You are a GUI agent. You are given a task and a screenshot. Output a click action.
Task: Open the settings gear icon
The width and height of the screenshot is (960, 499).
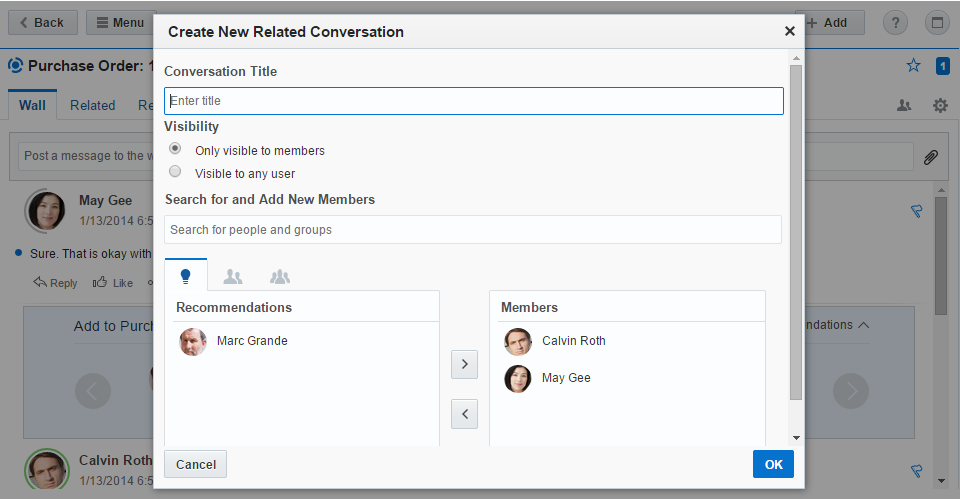click(x=940, y=105)
